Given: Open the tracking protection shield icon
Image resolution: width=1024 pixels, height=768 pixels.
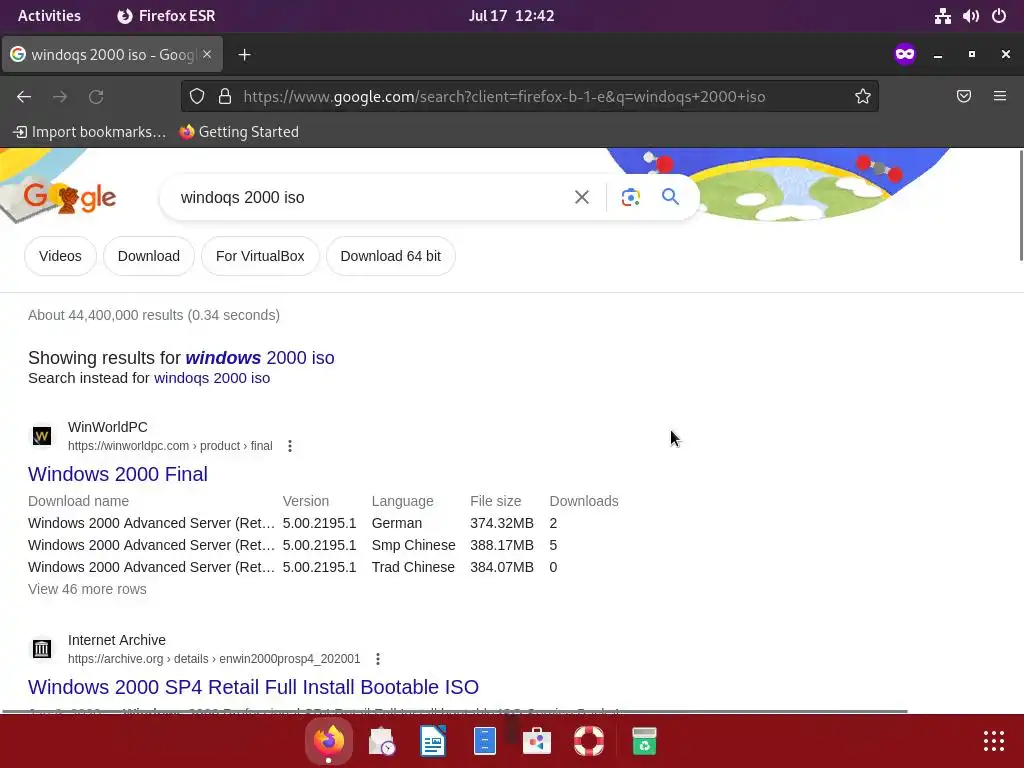Looking at the screenshot, I should pos(197,97).
